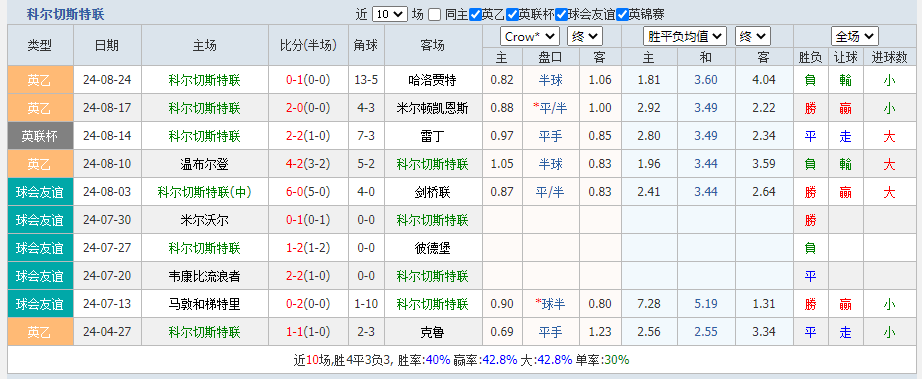Click the 盘口 column header

550,58
